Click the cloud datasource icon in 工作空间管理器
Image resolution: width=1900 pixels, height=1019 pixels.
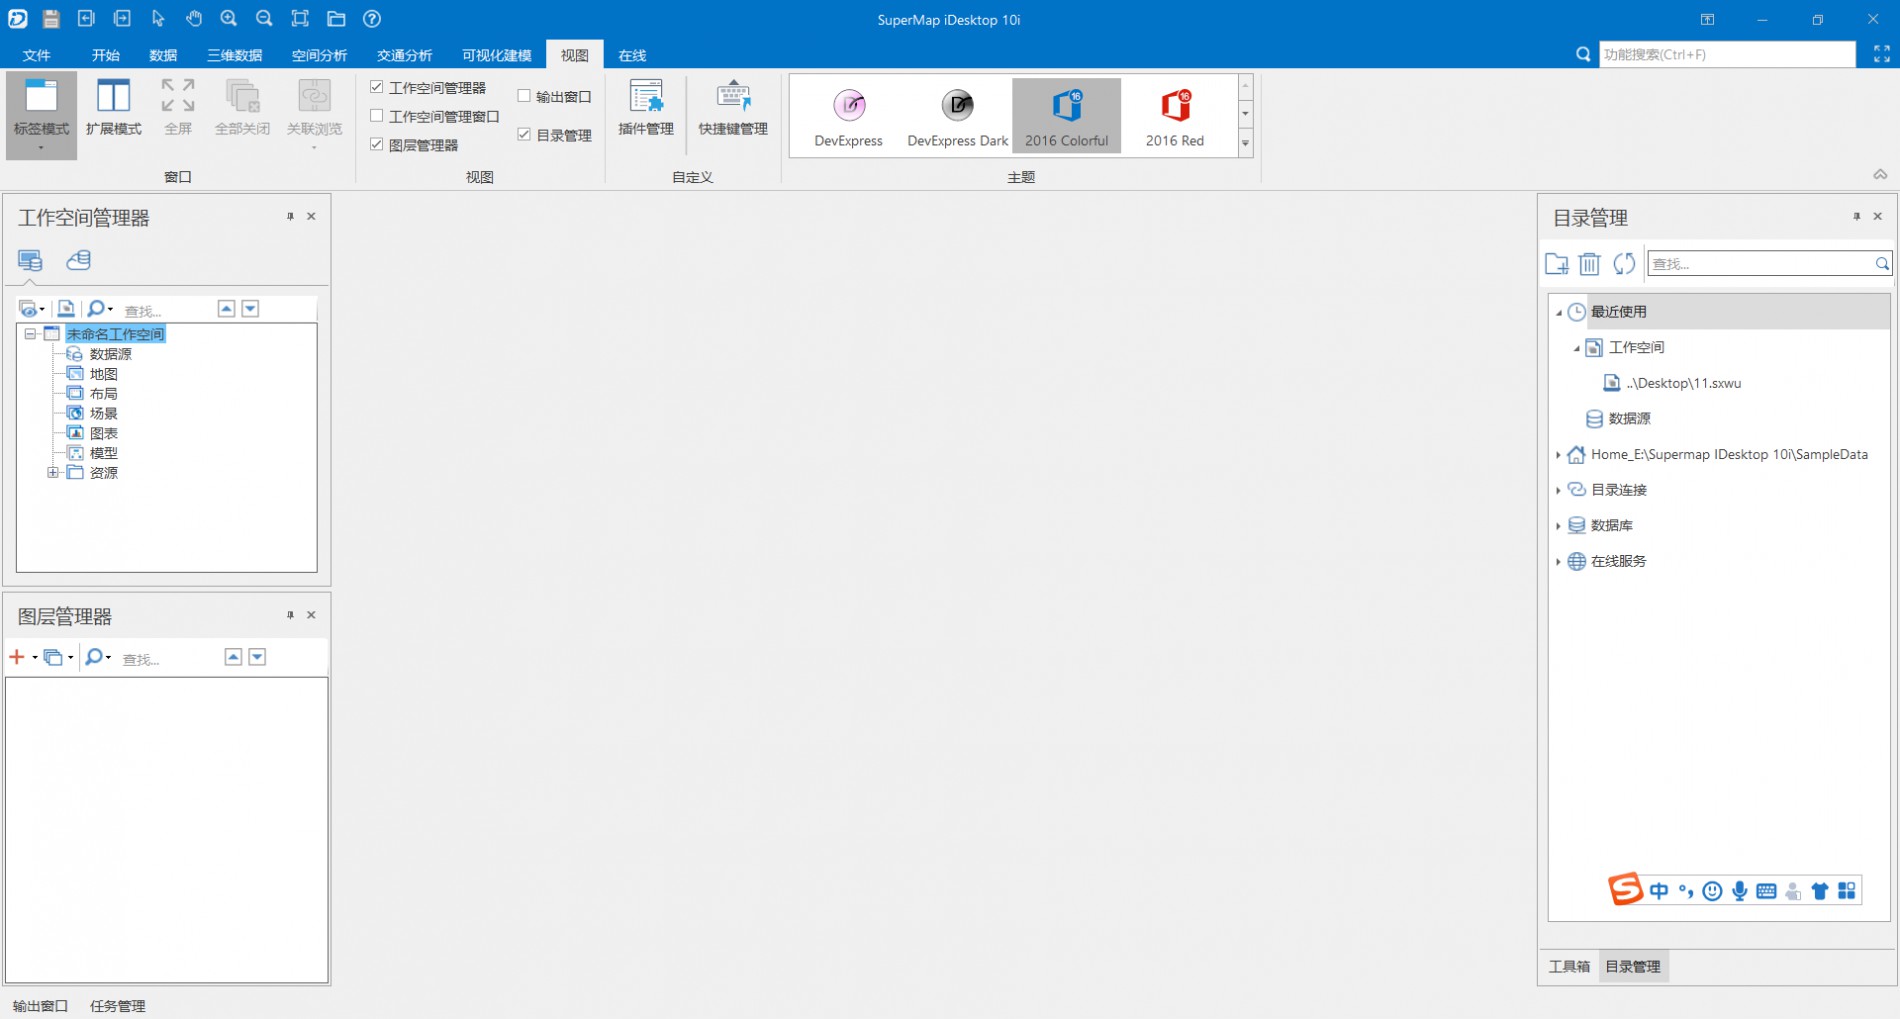[78, 260]
